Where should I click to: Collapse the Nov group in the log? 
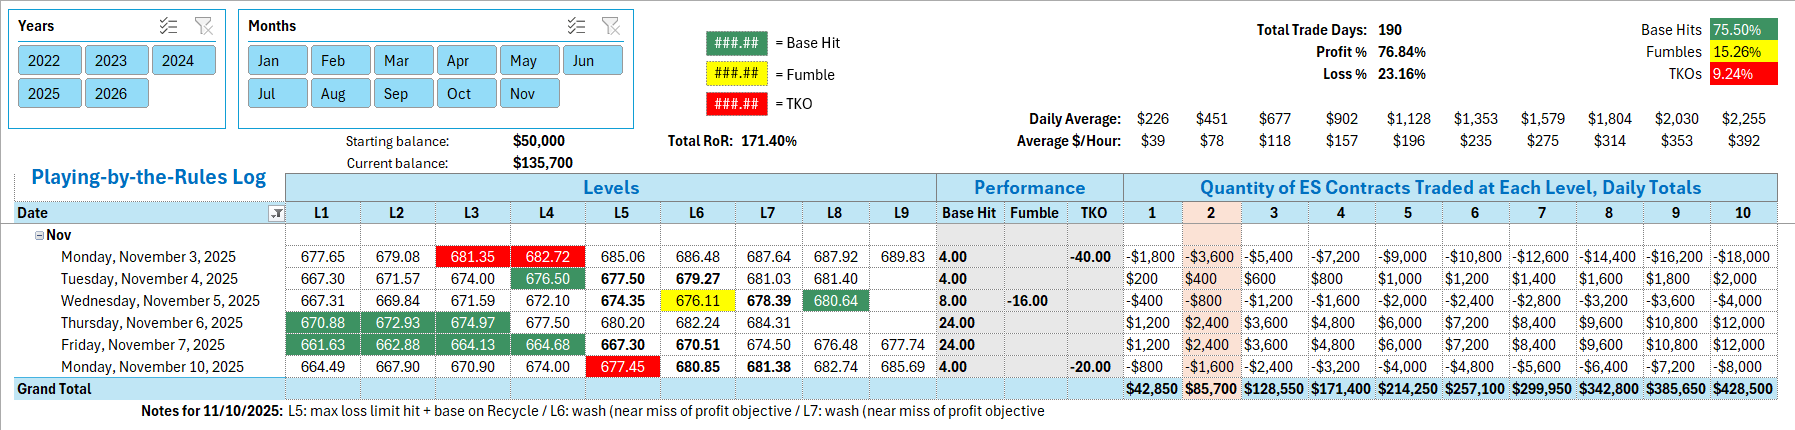click(x=39, y=235)
